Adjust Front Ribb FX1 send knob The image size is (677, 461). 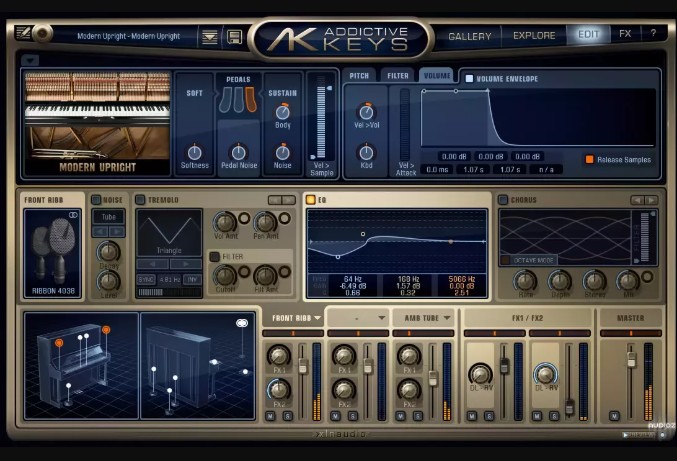pyautogui.click(x=279, y=356)
